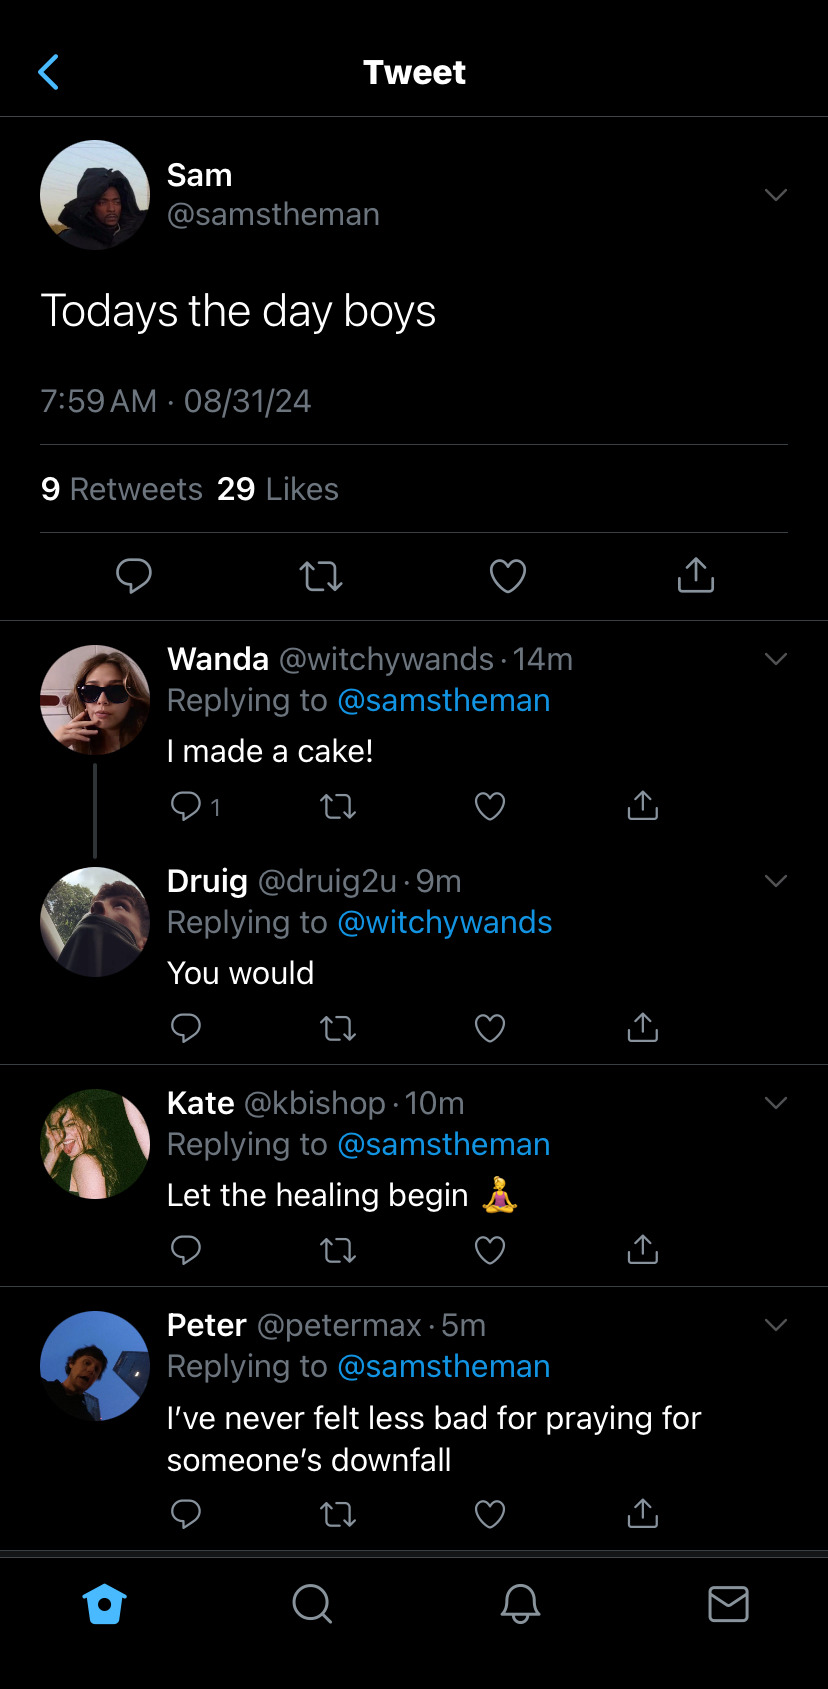Go back using the blue arrow
Screen dimensions: 828x1689
[48, 72]
